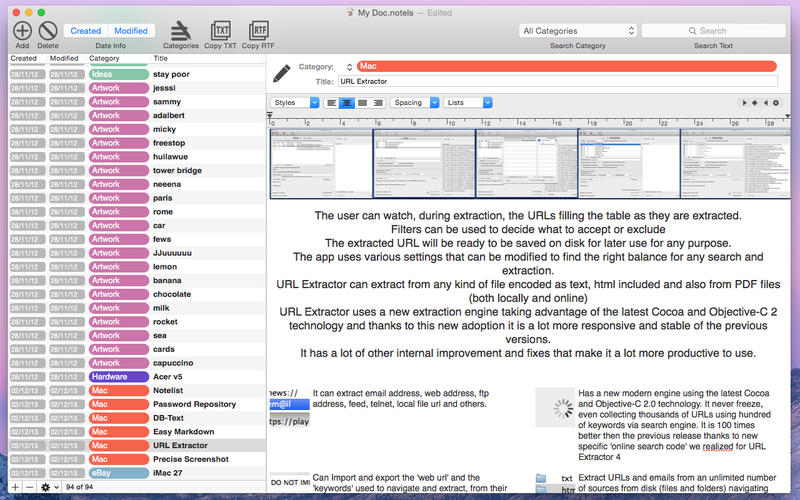Click the decimal tab stop icon
Image resolution: width=800 pixels, height=500 pixels.
(x=776, y=103)
